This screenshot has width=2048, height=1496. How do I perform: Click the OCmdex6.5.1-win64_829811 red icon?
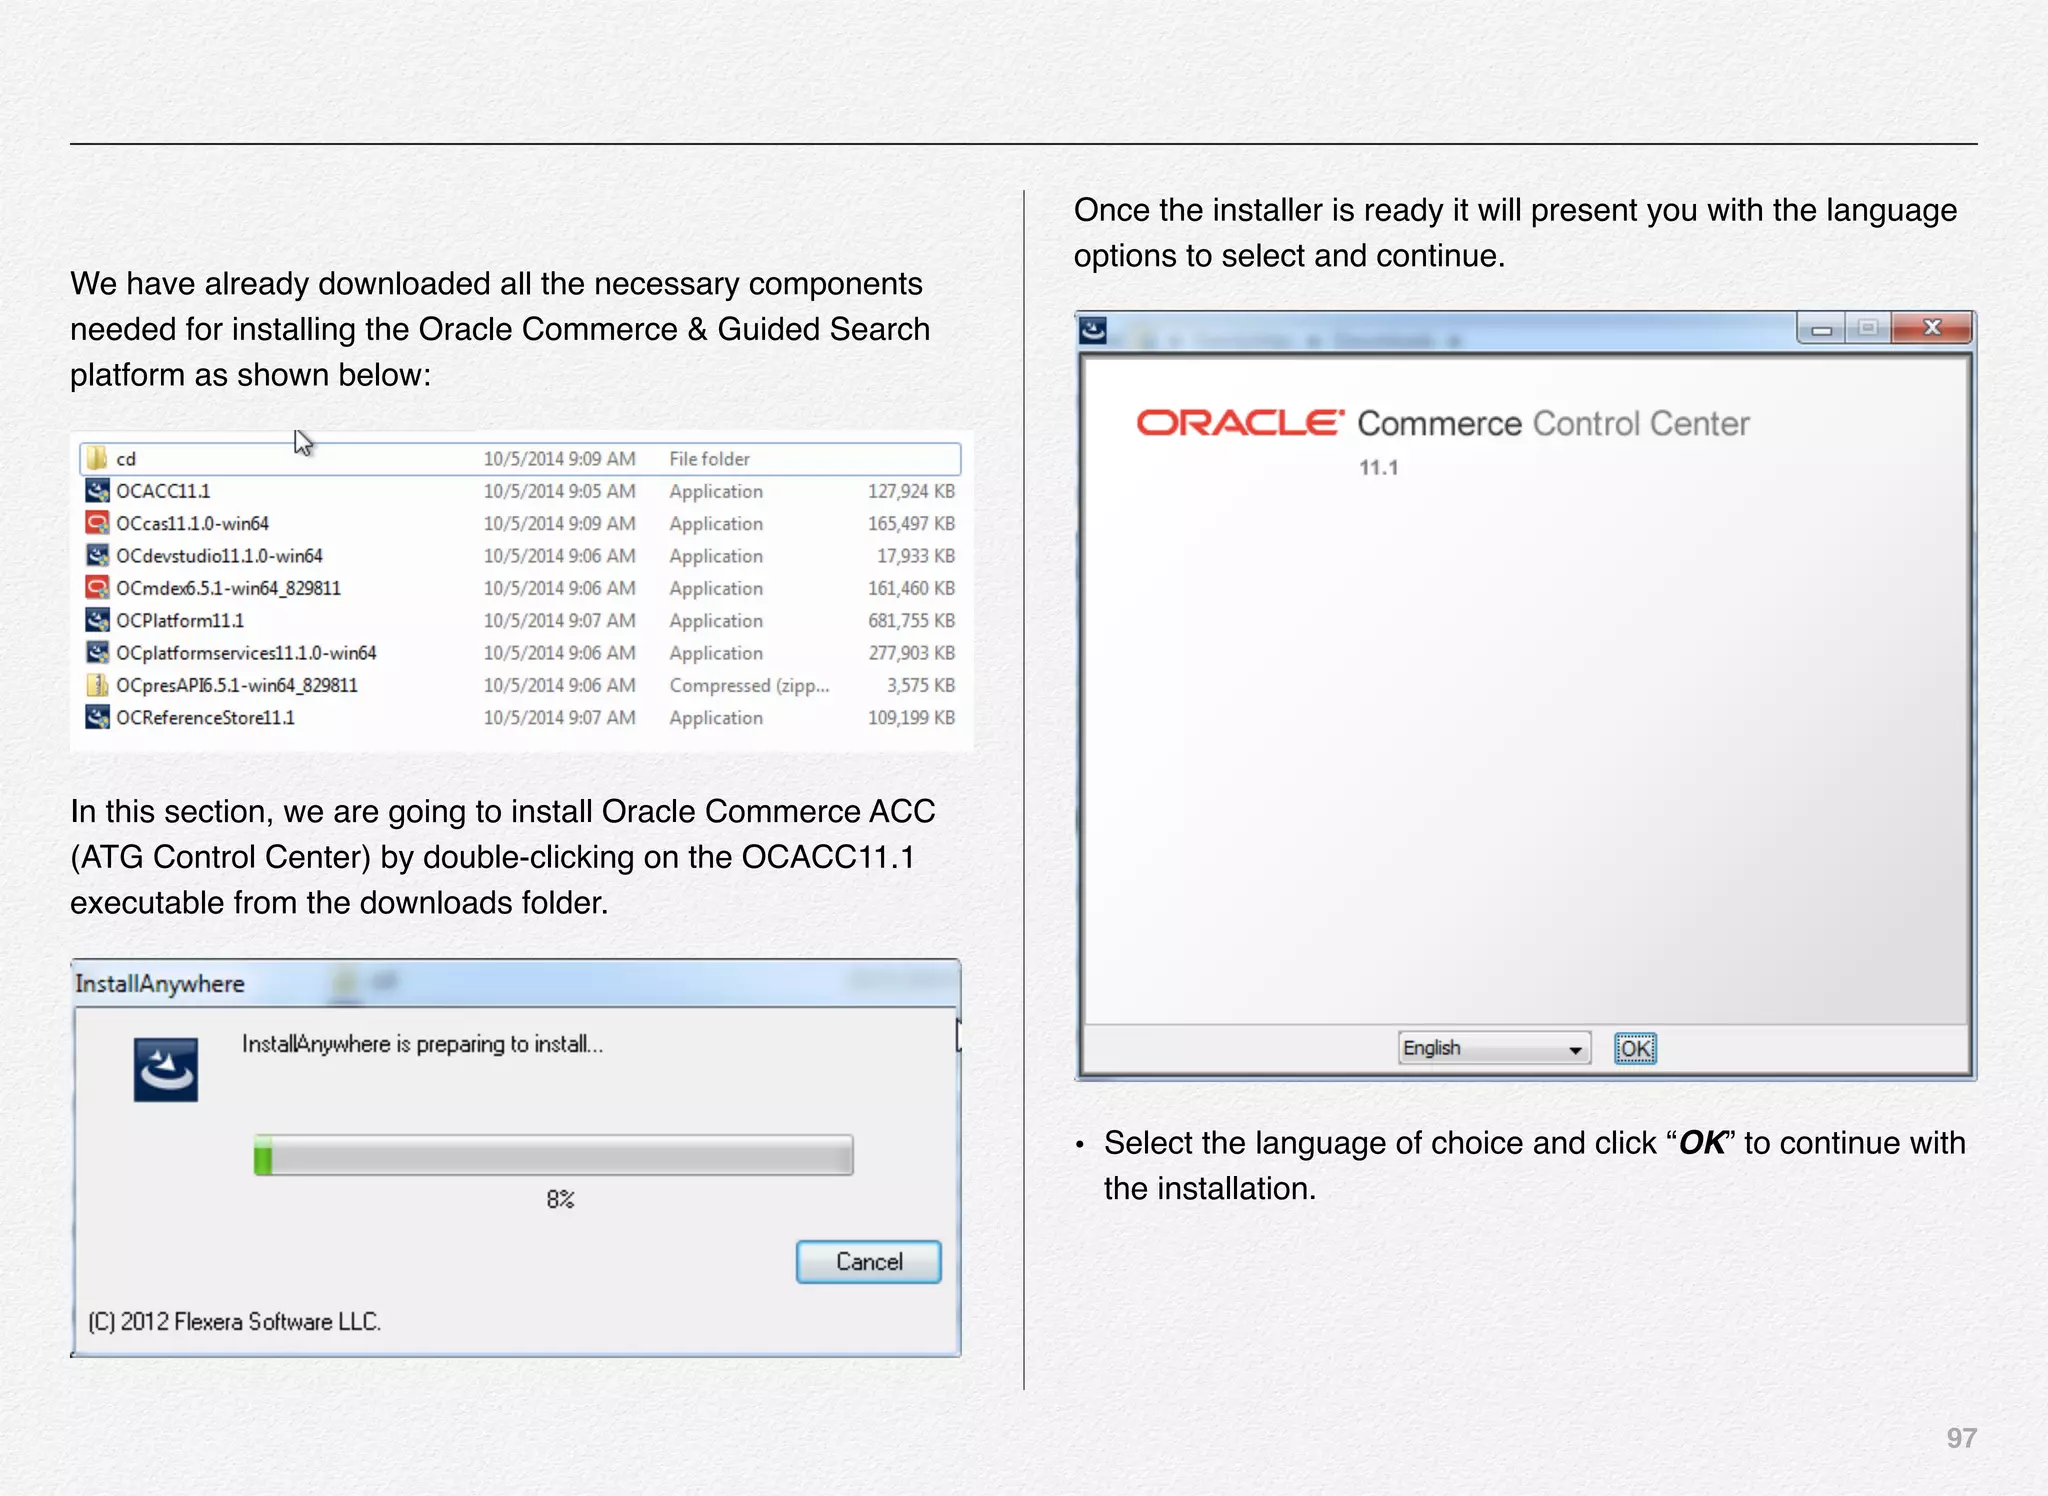pyautogui.click(x=97, y=588)
